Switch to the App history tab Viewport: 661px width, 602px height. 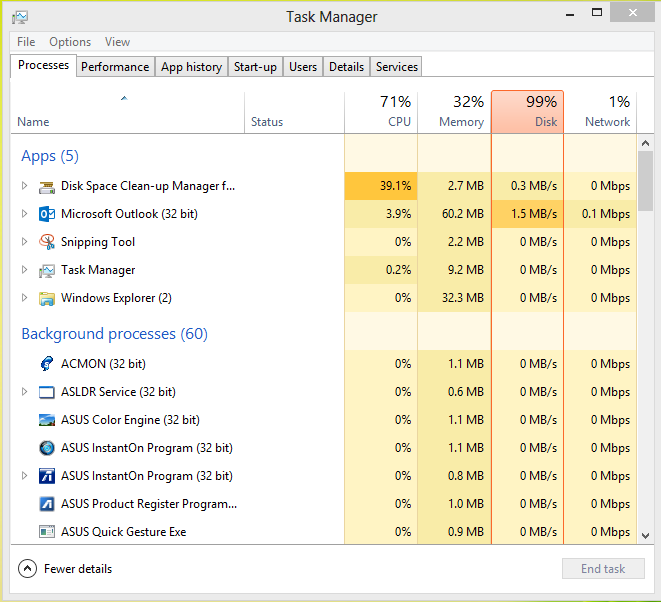[x=191, y=67]
